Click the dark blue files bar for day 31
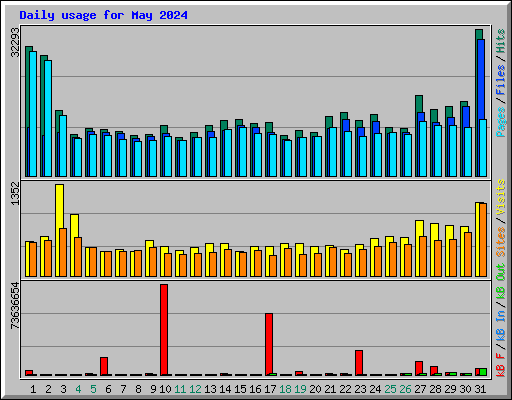This screenshot has height=400, width=512. 481,79
